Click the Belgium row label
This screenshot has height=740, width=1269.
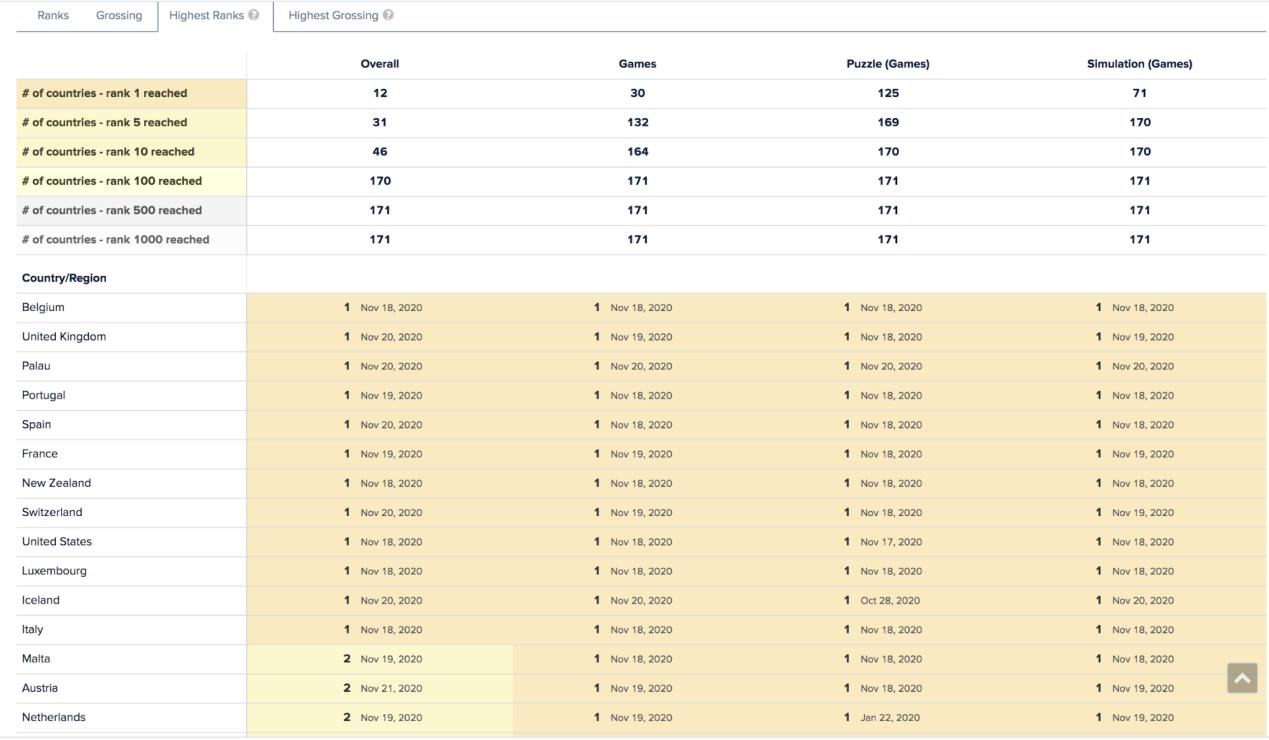point(43,307)
